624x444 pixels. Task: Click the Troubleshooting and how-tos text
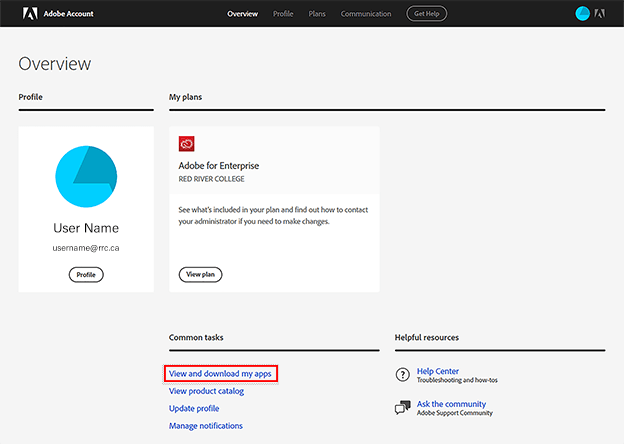coord(457,380)
